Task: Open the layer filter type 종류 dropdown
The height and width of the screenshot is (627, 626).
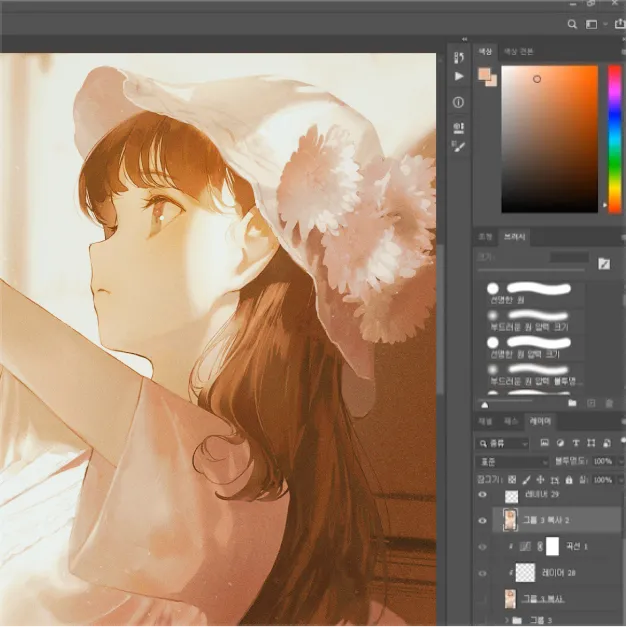Action: (502, 443)
